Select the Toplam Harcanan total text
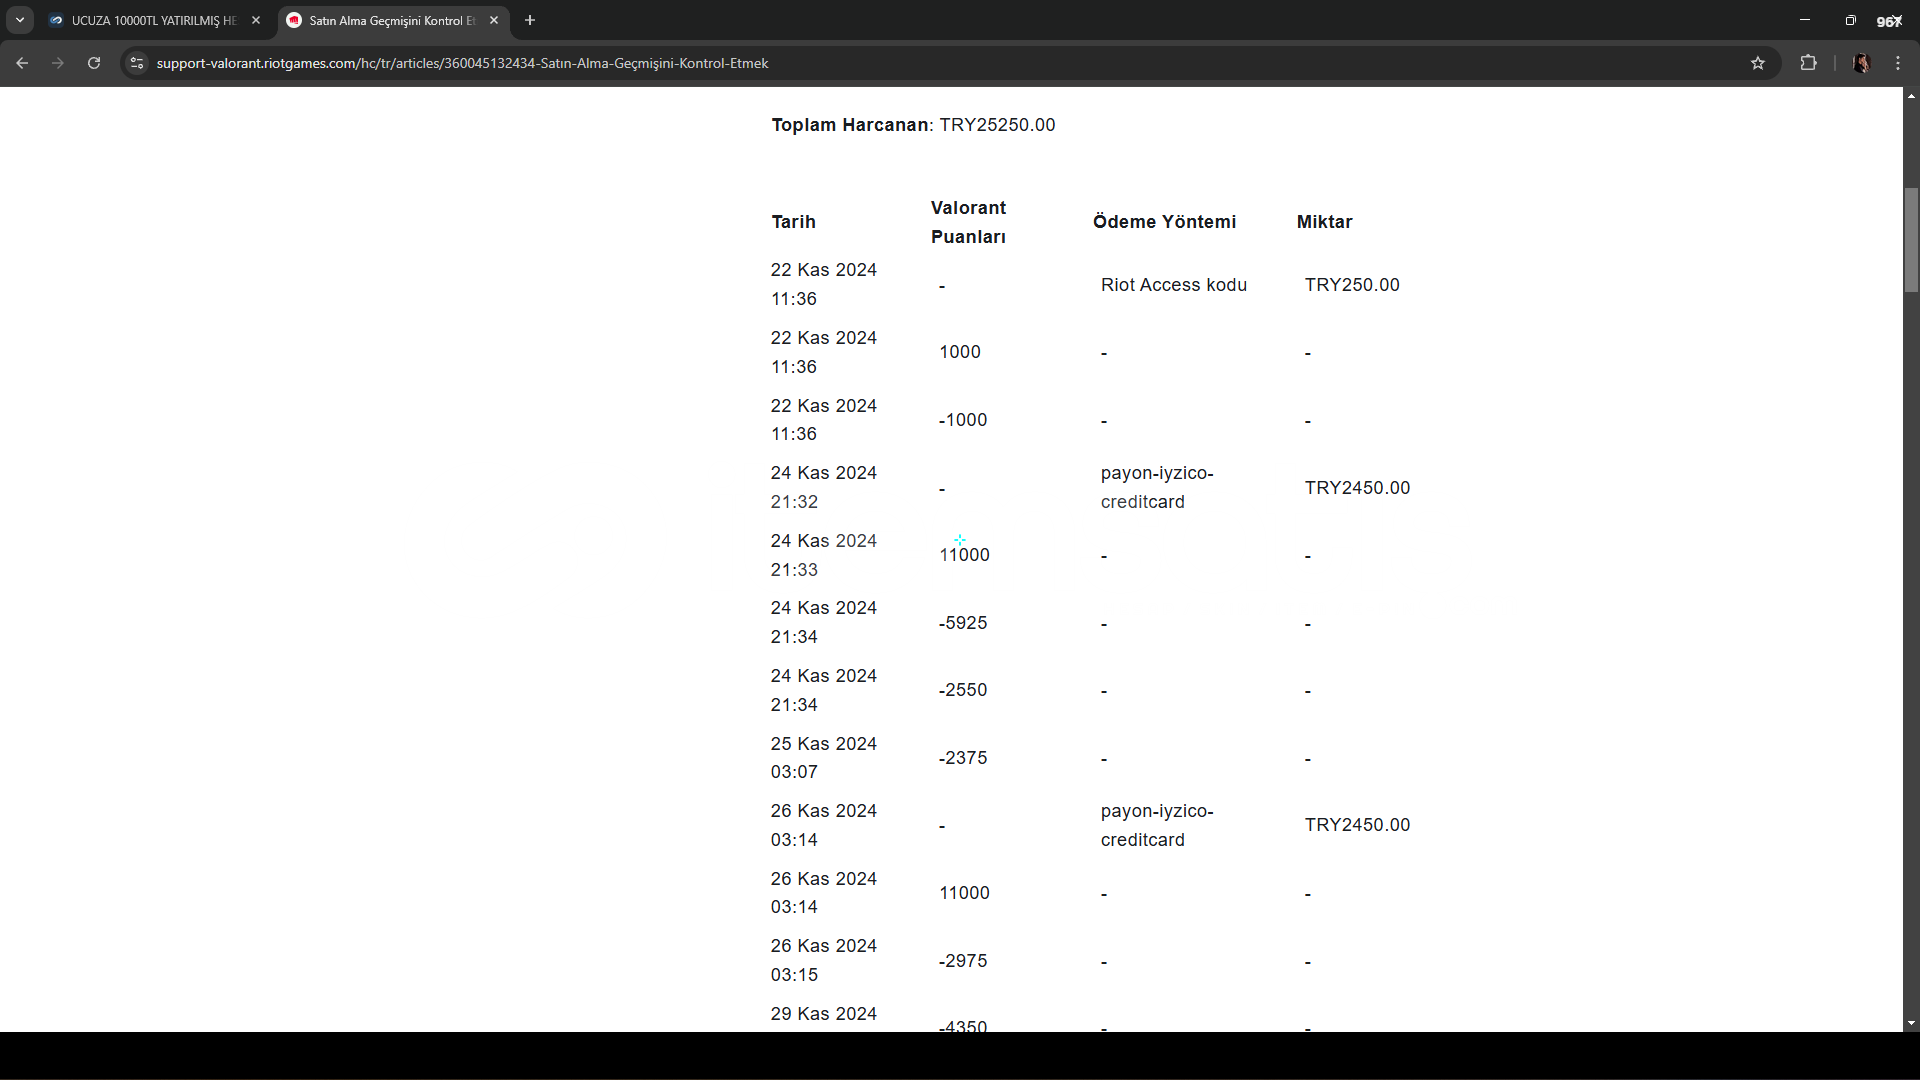The width and height of the screenshot is (1920, 1080). click(x=913, y=125)
